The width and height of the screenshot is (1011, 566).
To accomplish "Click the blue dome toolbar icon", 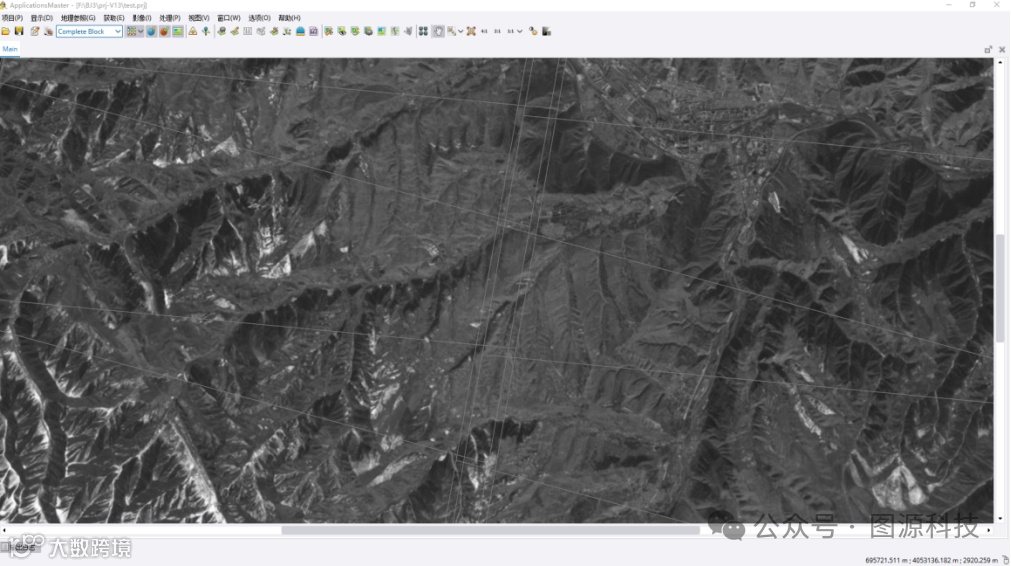I will tap(300, 31).
